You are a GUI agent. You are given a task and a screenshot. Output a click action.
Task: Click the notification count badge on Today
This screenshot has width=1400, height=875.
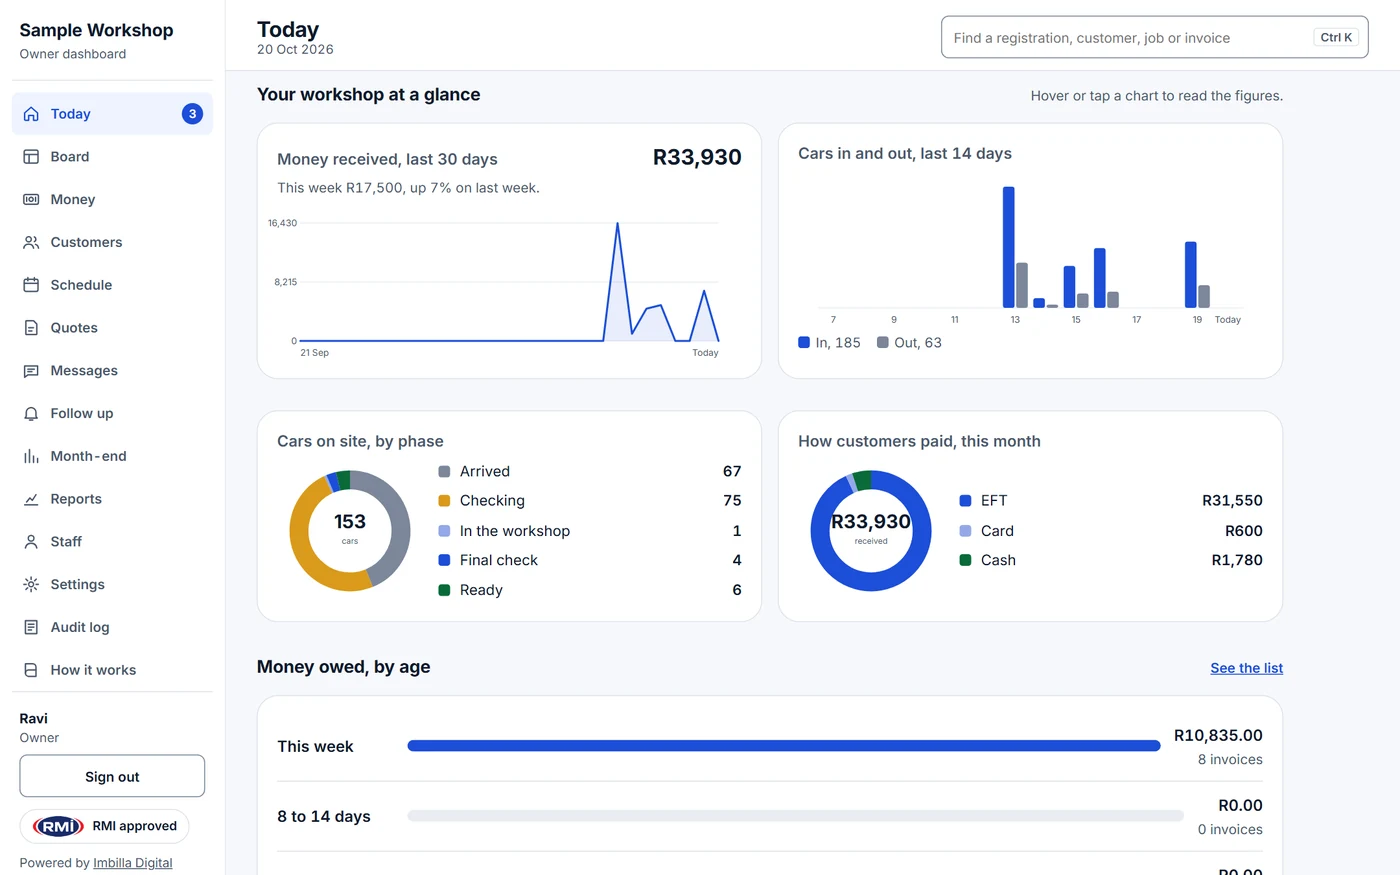click(192, 114)
